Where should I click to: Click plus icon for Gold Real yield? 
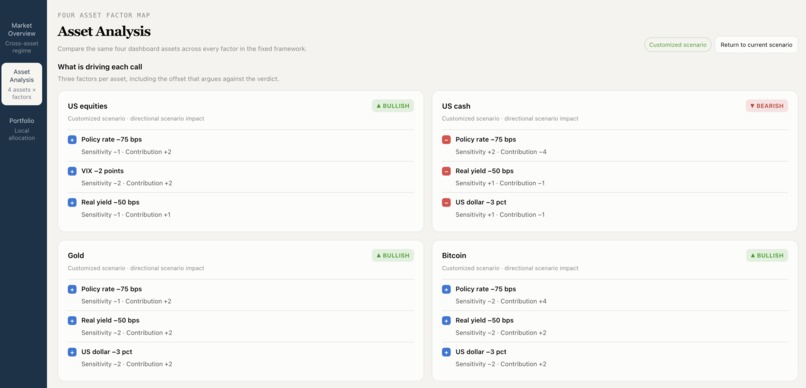72,321
